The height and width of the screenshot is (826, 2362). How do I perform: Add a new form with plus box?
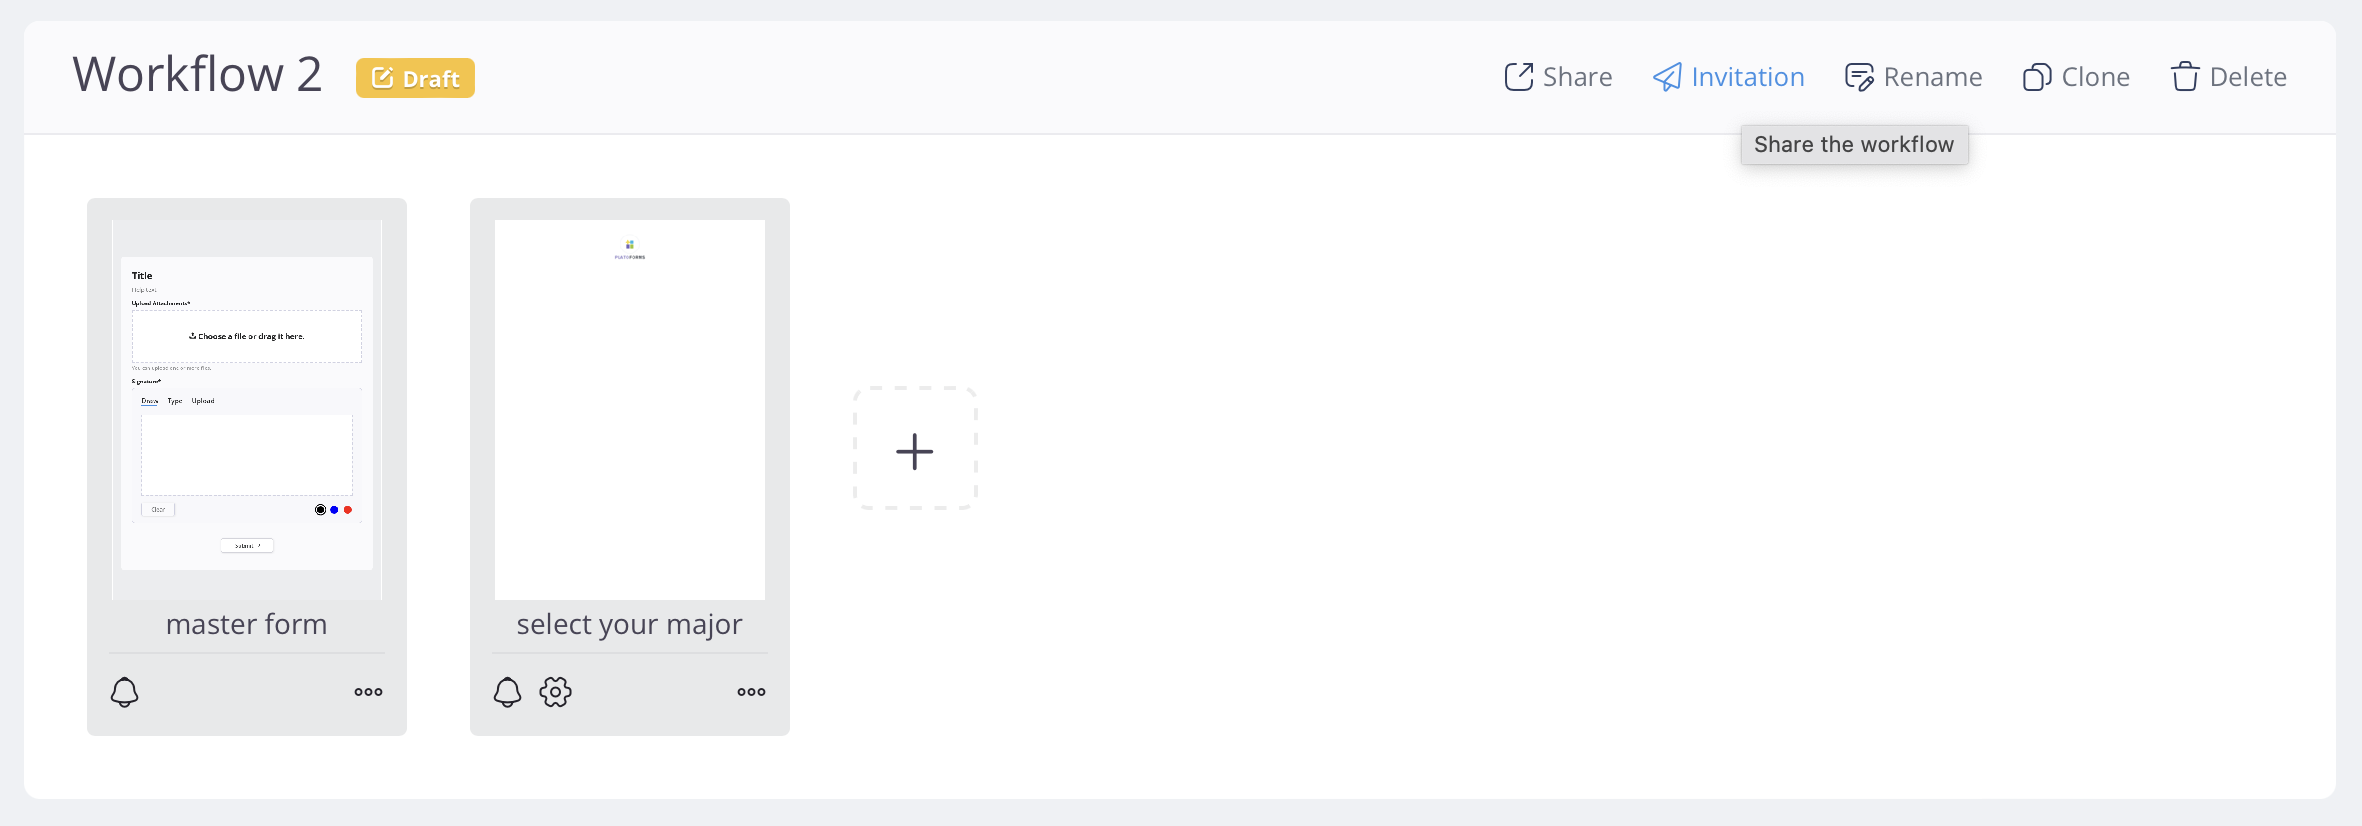pos(915,450)
